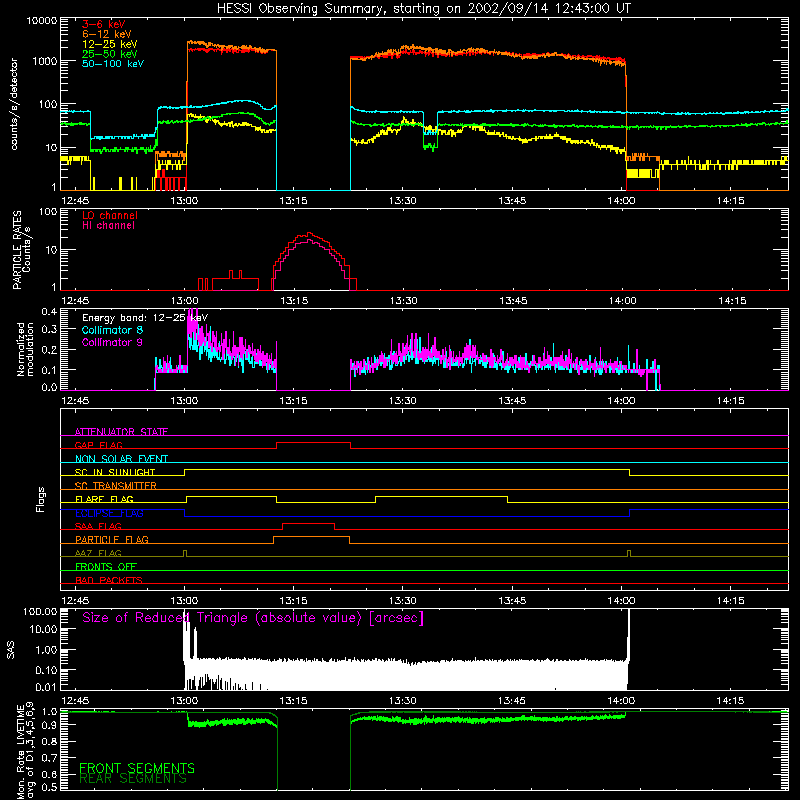
Task: Click the 14:00 tick under flags panel
Action: 621,601
